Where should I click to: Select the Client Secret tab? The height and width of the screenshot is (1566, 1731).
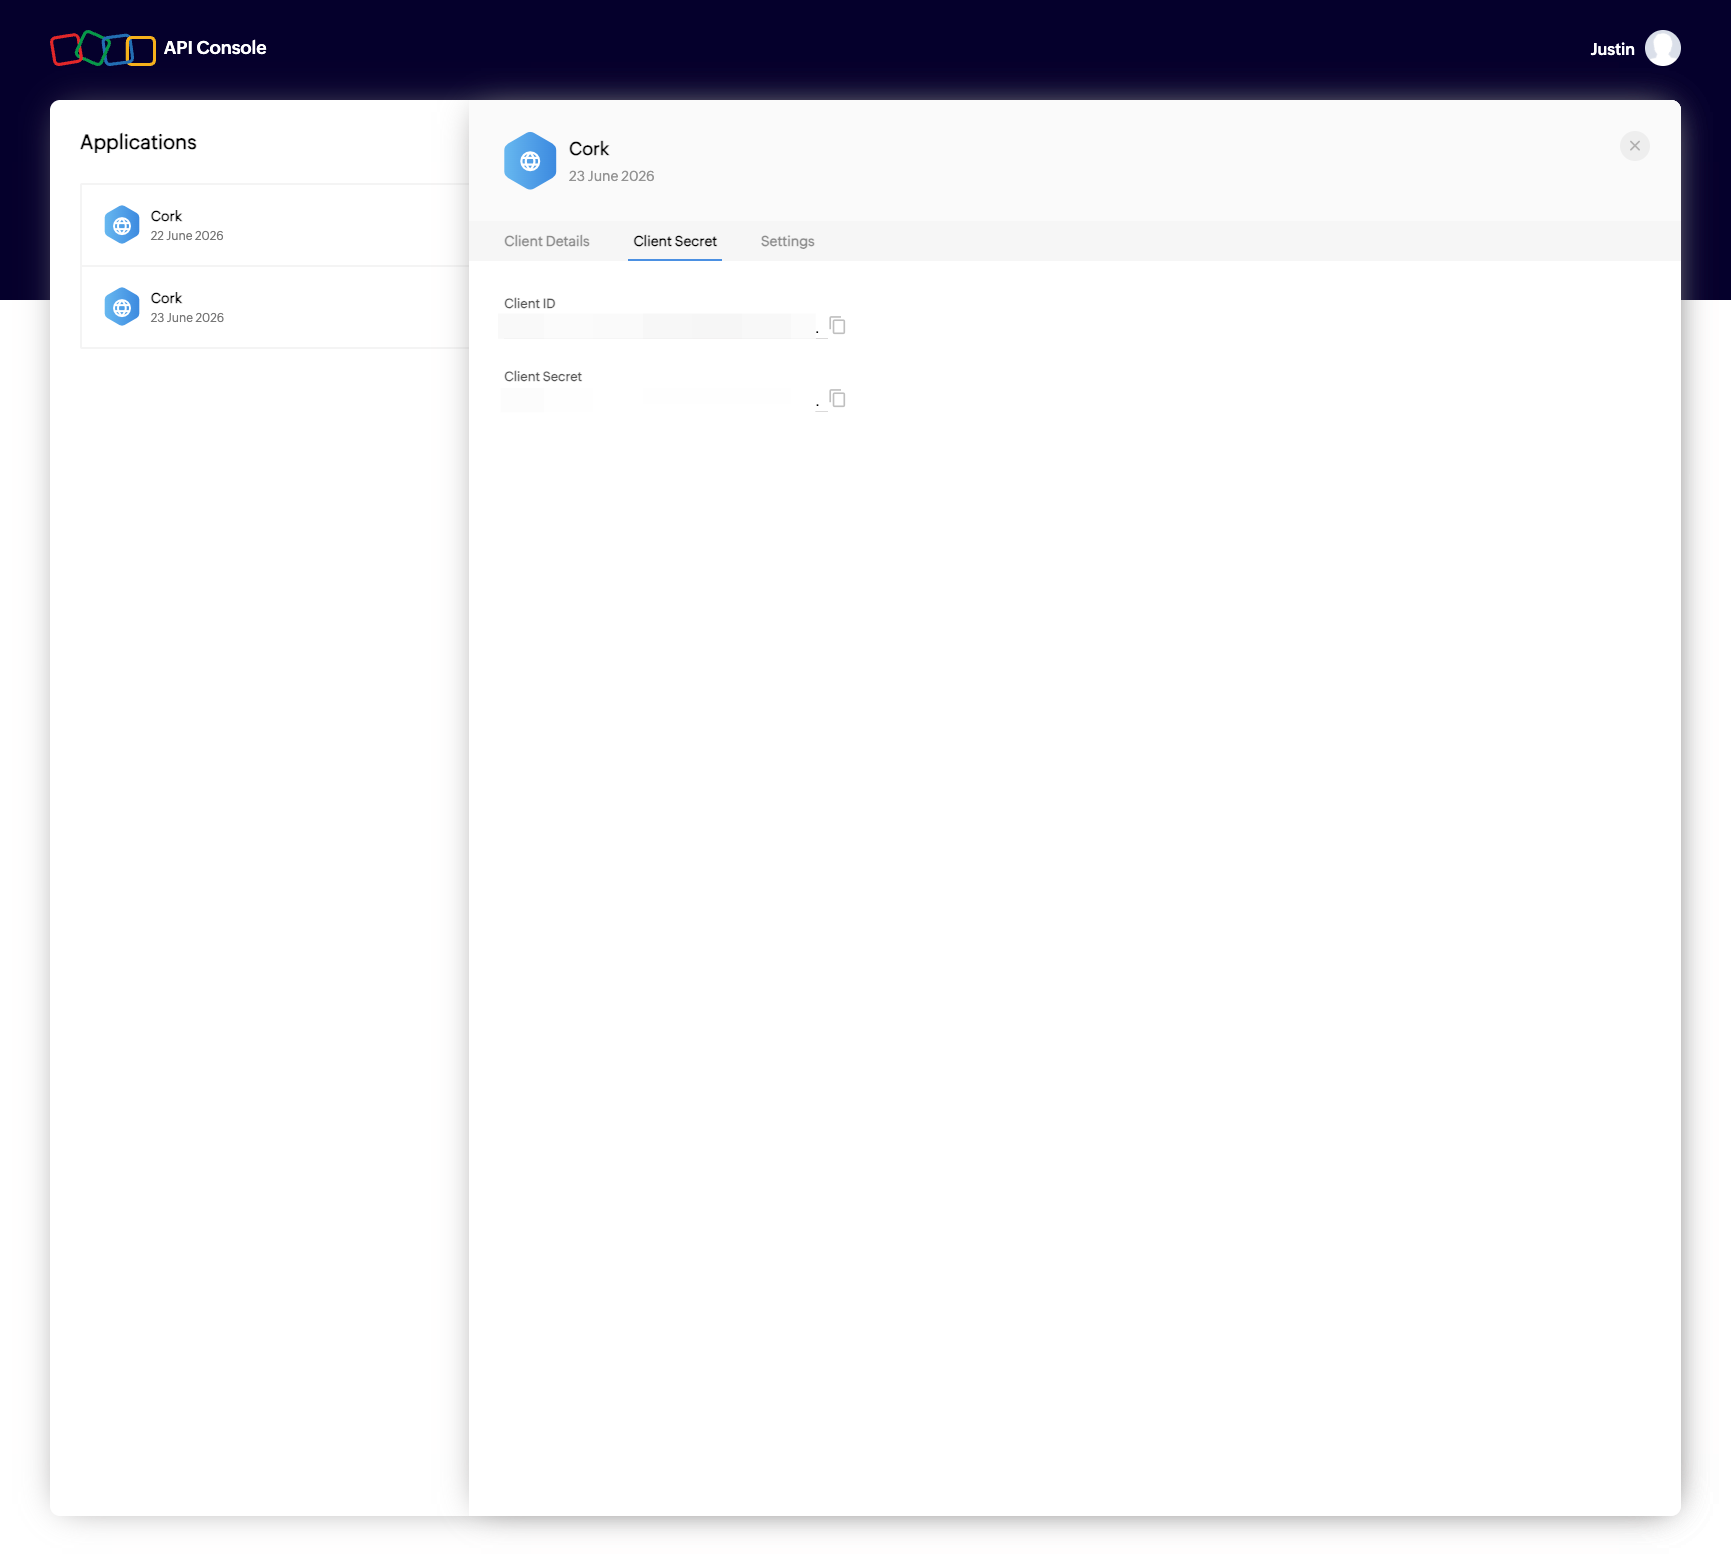pyautogui.click(x=675, y=241)
